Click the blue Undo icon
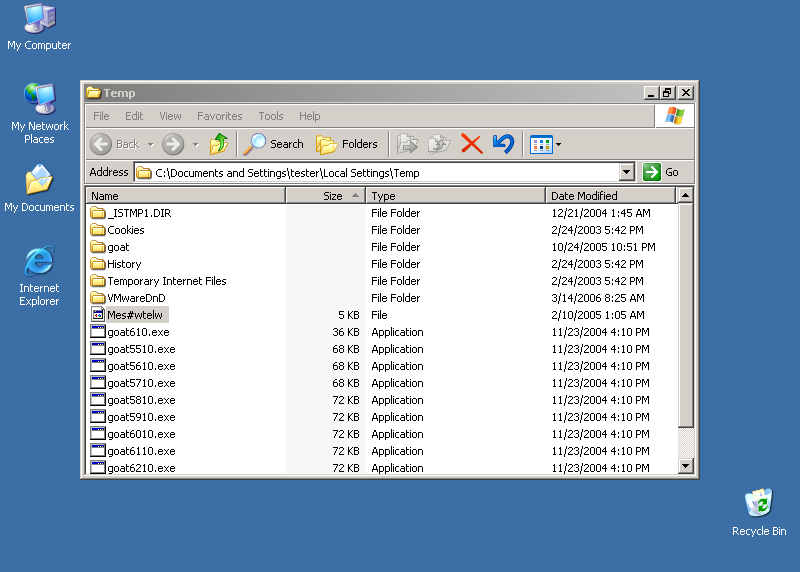The image size is (800, 572). tap(503, 144)
